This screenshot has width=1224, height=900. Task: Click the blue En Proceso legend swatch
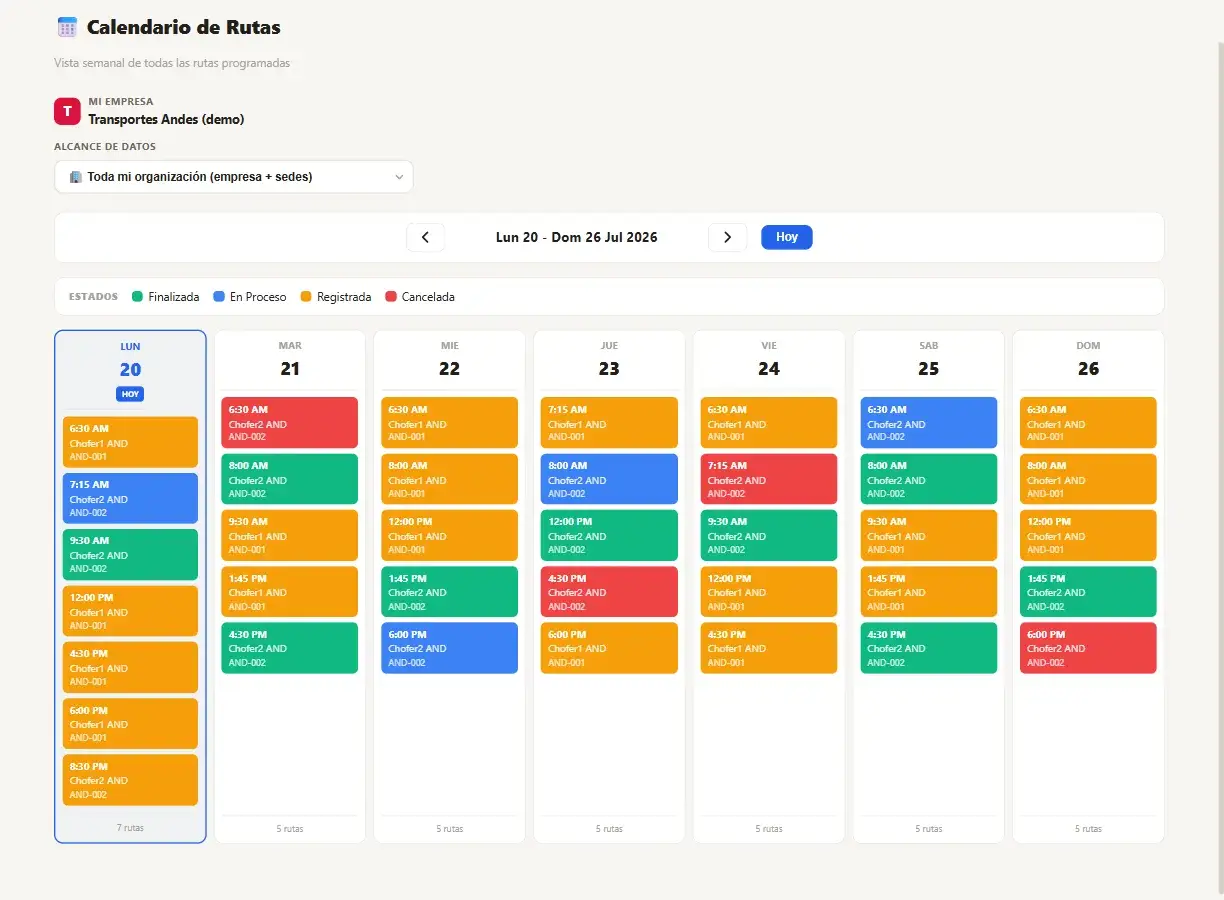[219, 297]
